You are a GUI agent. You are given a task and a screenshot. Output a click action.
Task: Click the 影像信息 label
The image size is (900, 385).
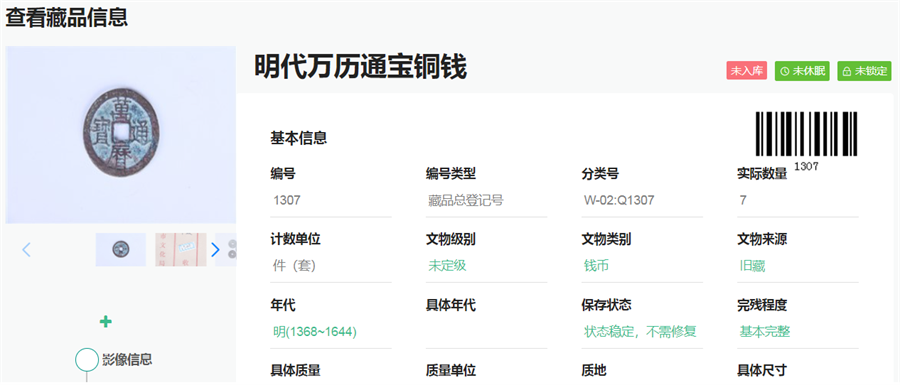127,360
